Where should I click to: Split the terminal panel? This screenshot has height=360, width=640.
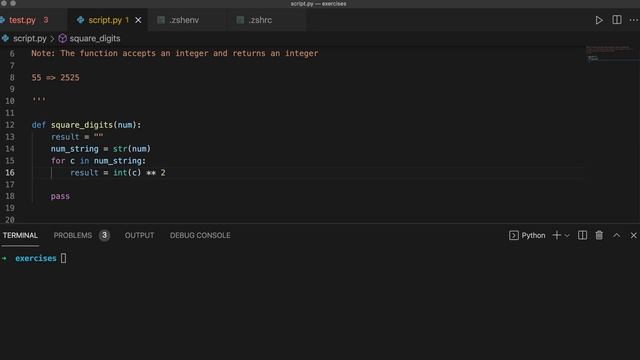582,236
